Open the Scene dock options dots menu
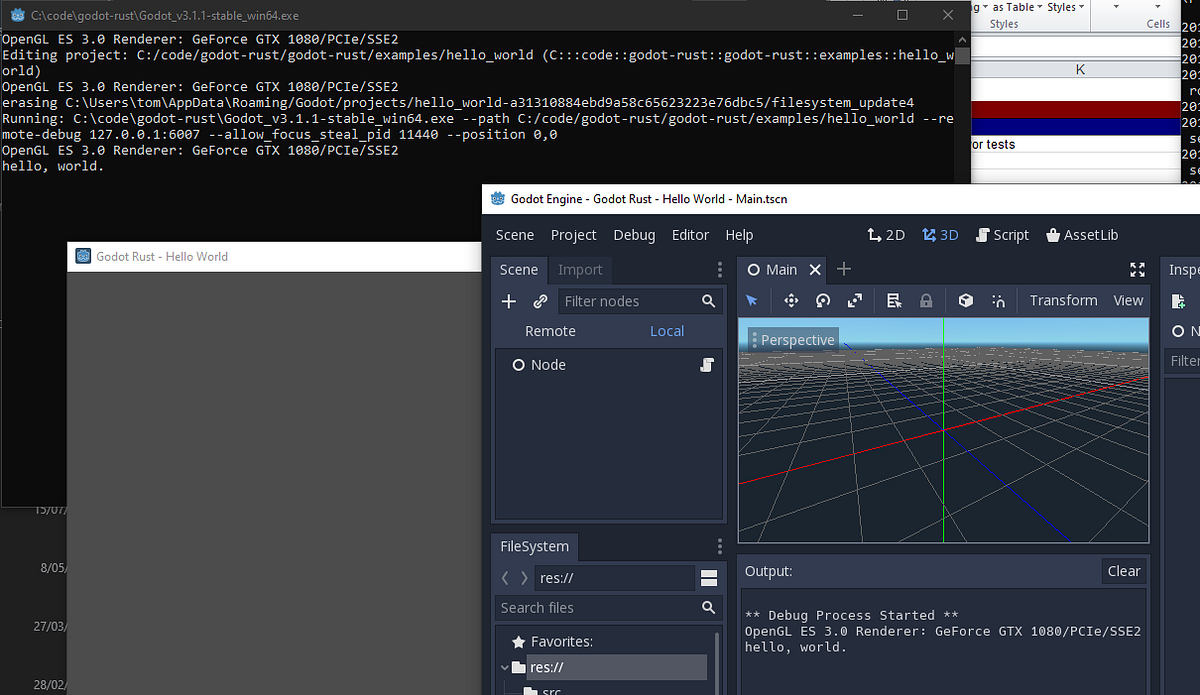Image resolution: width=1200 pixels, height=695 pixels. pyautogui.click(x=720, y=270)
